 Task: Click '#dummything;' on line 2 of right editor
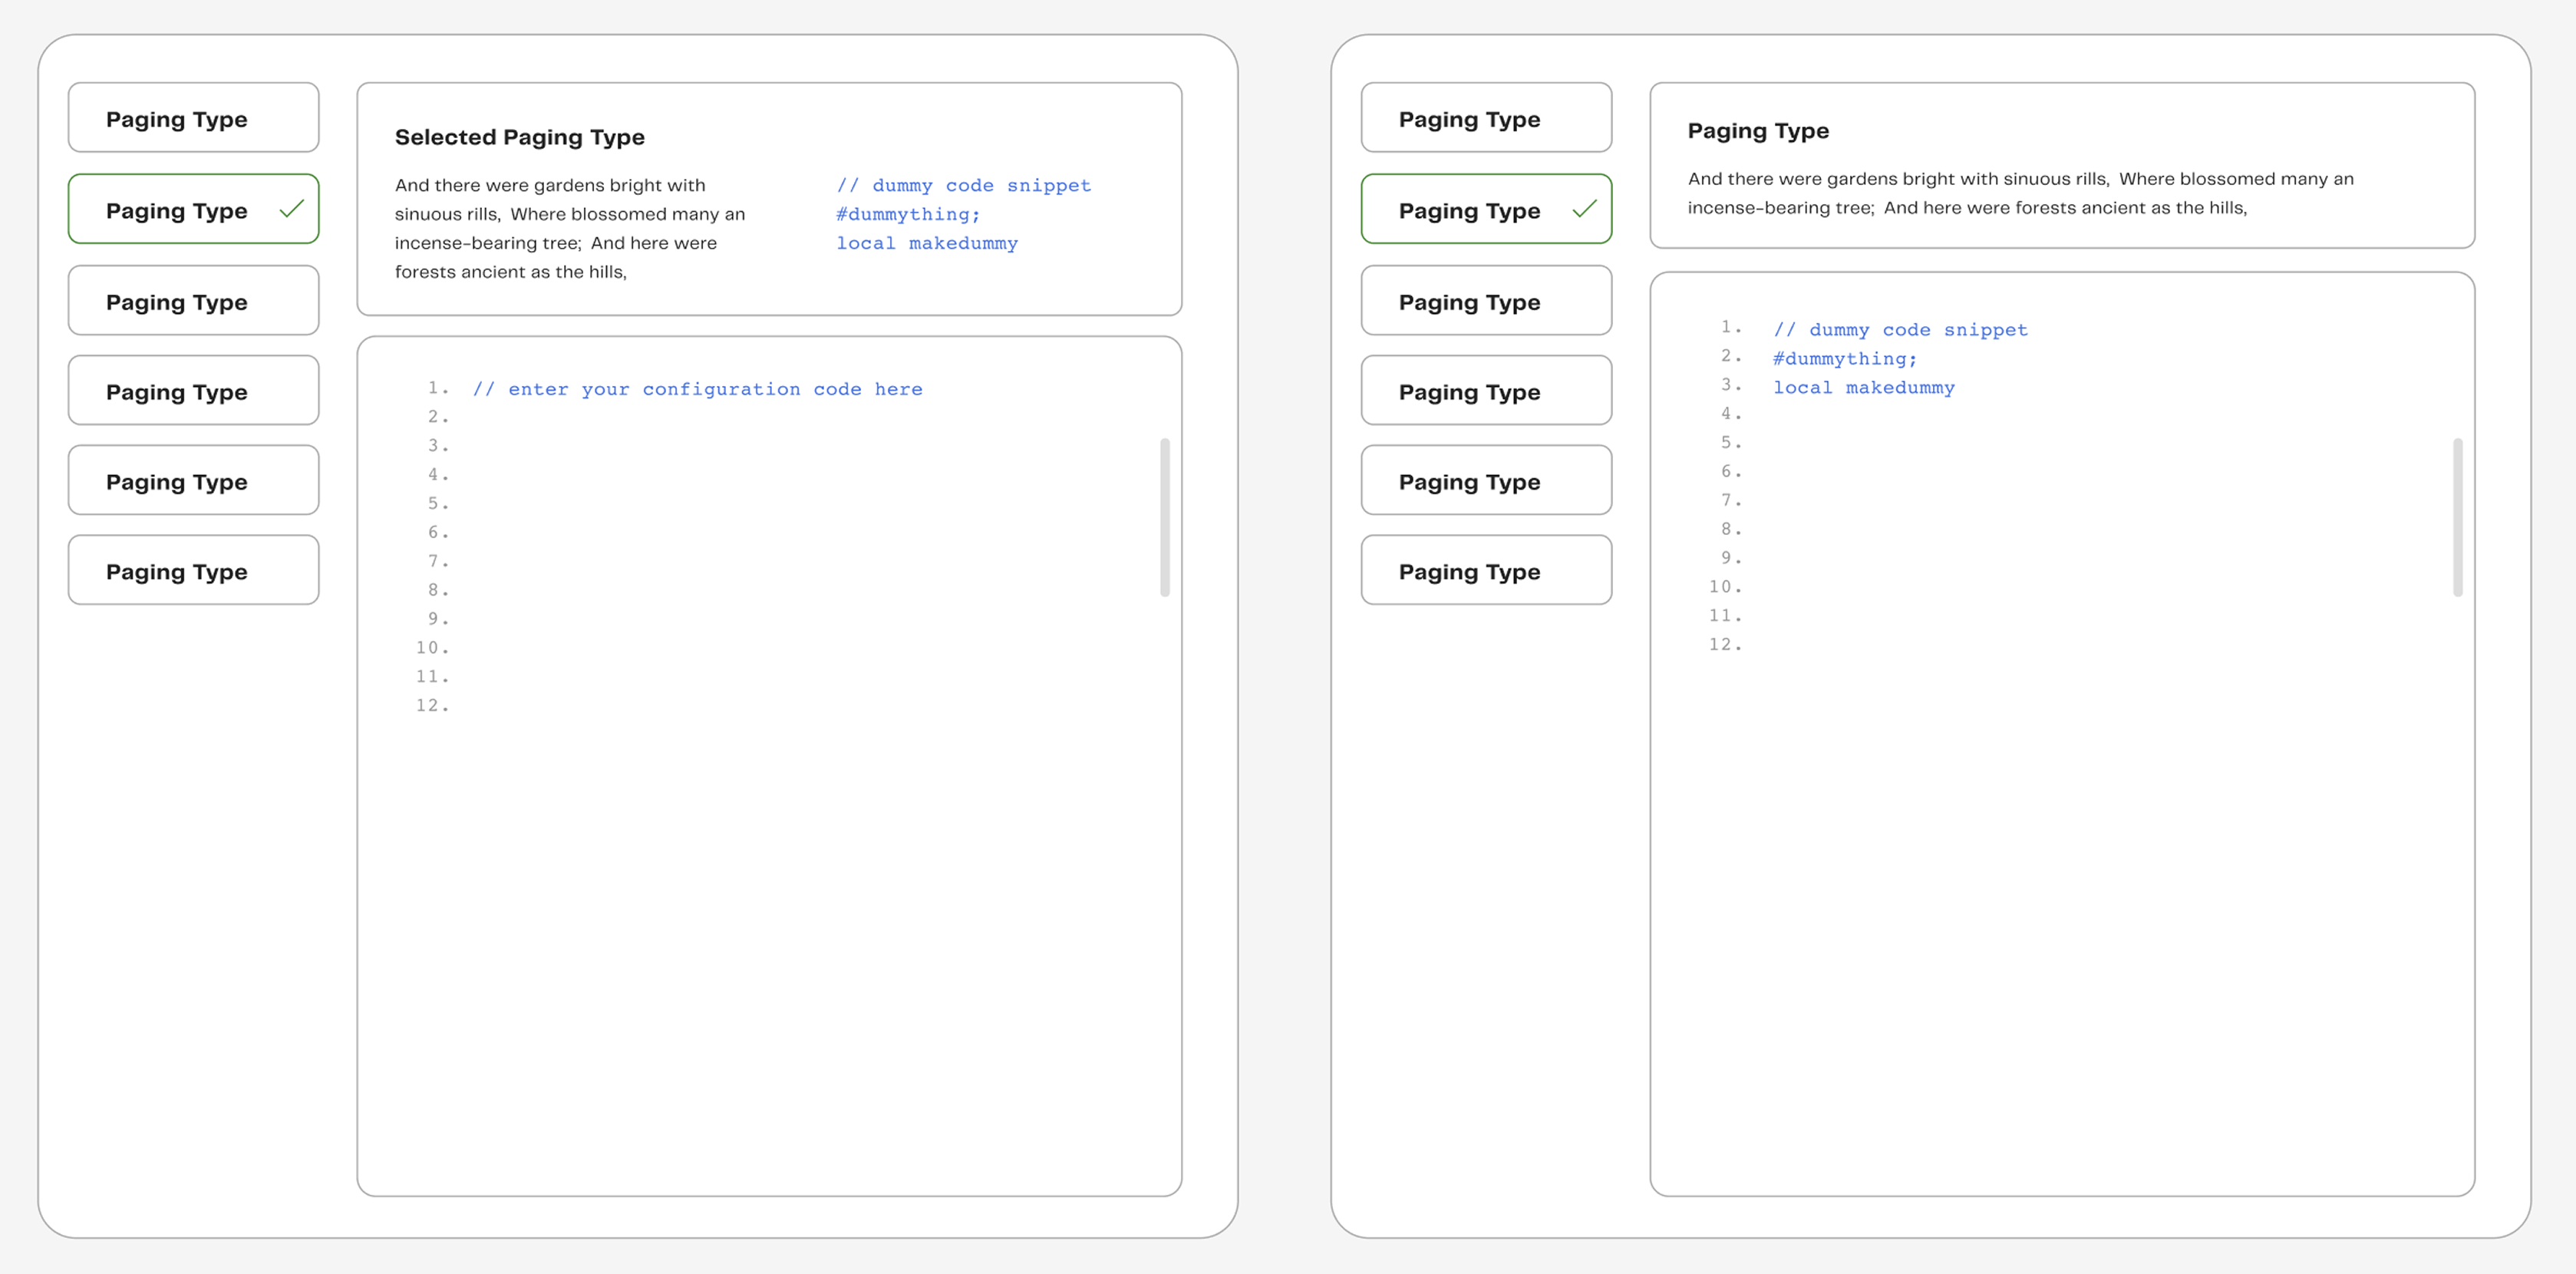(x=1845, y=358)
